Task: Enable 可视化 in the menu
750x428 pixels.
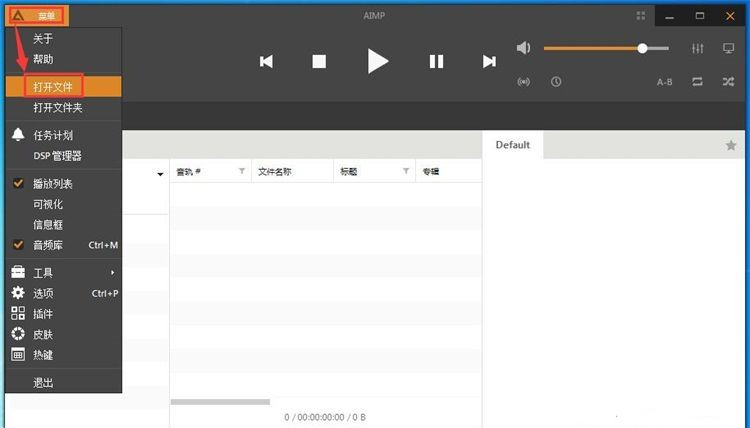Action: [x=64, y=204]
